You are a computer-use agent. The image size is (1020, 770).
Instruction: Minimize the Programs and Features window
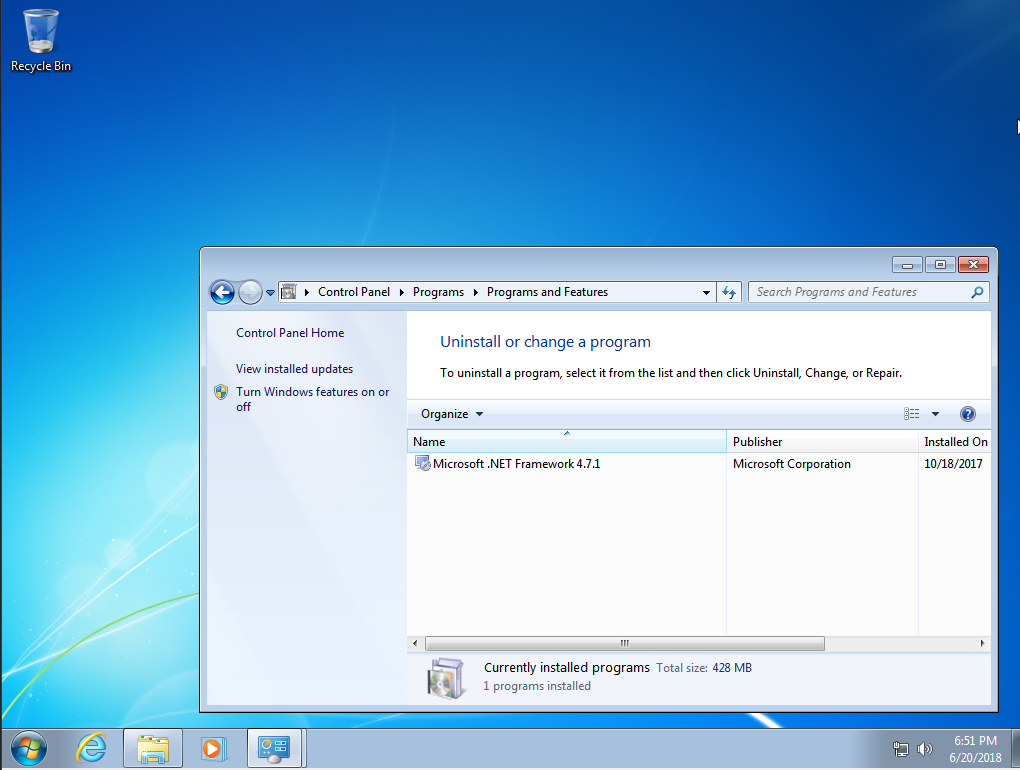click(x=907, y=264)
